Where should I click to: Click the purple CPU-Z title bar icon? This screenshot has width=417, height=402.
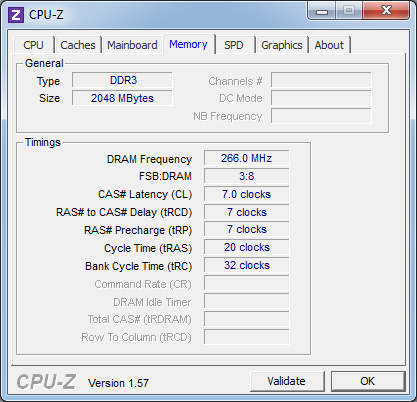click(x=16, y=15)
